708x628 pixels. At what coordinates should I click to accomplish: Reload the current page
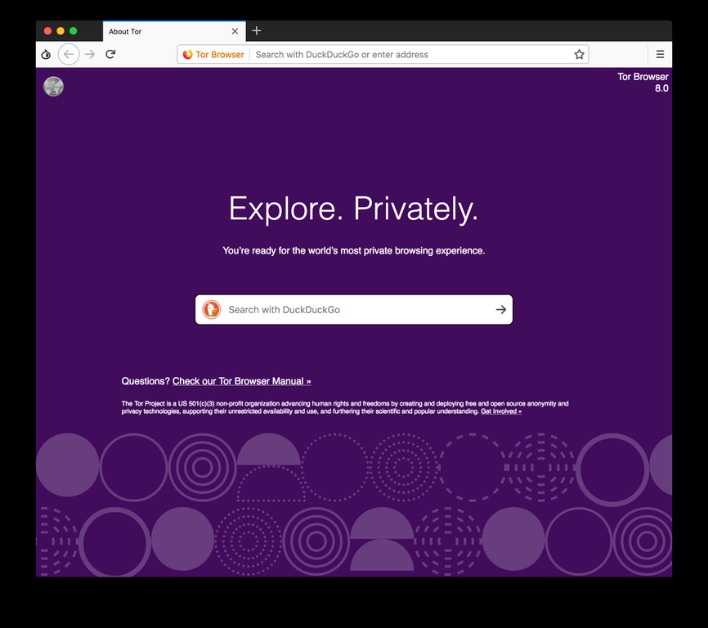[110, 55]
